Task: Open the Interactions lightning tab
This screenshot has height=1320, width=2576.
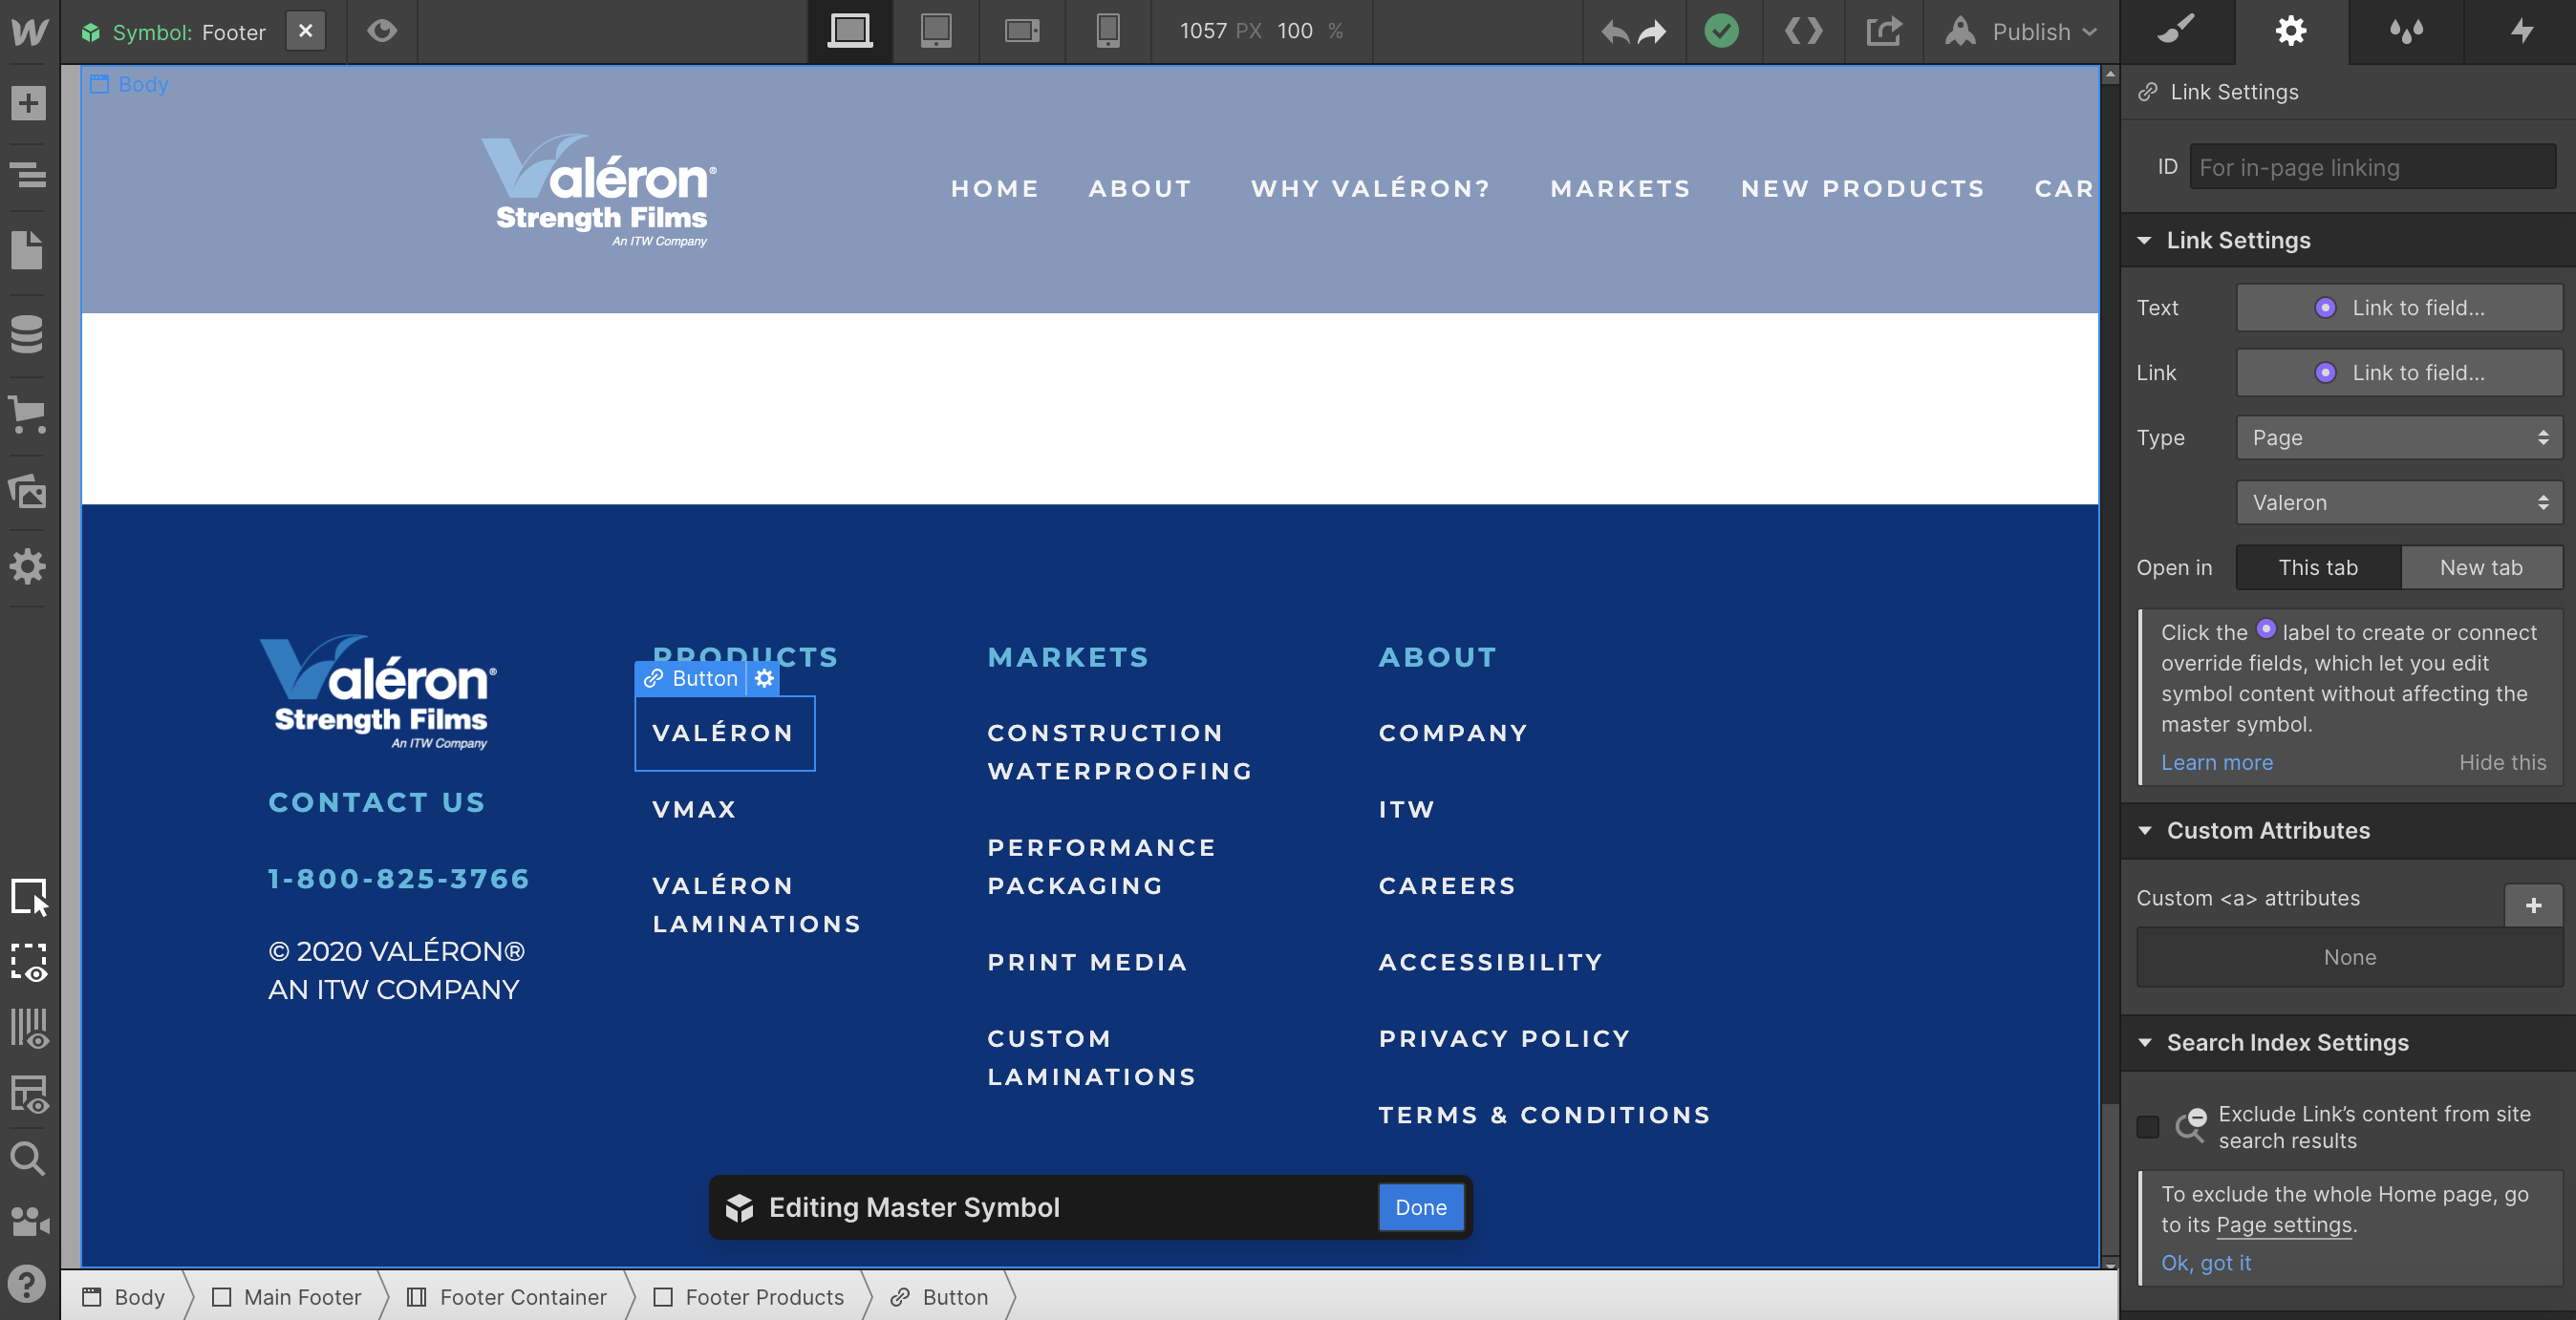Action: pyautogui.click(x=2521, y=31)
